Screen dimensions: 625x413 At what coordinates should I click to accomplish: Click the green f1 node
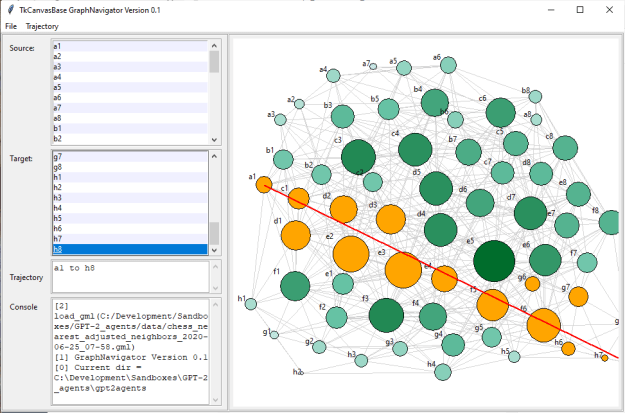(x=295, y=287)
